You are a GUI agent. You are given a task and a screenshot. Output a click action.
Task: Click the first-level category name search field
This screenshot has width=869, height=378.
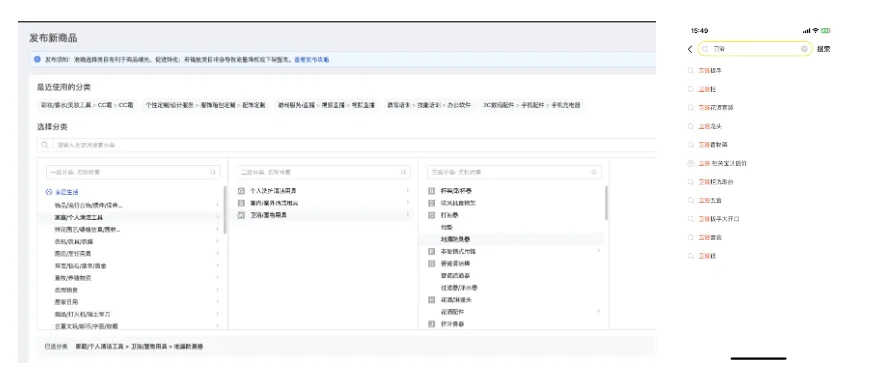tap(133, 172)
